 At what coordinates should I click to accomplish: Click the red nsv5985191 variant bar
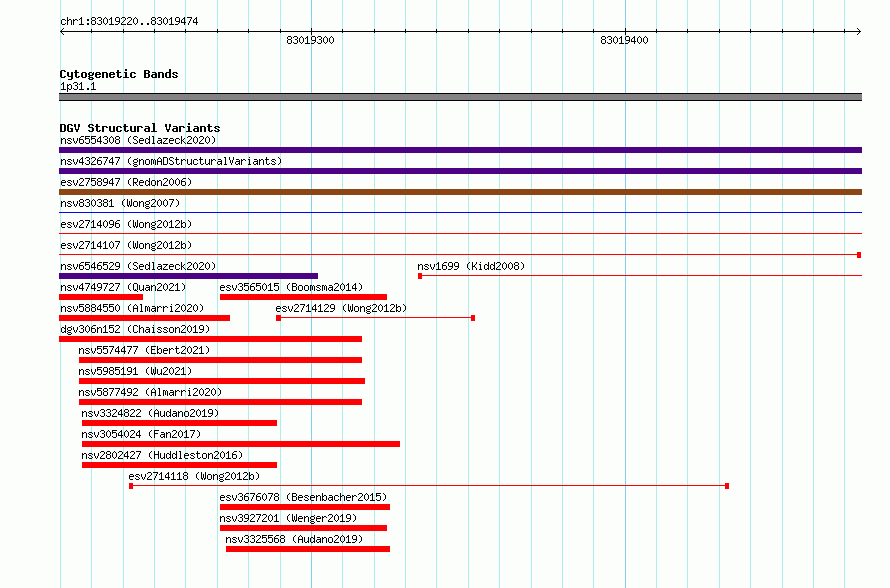222,381
